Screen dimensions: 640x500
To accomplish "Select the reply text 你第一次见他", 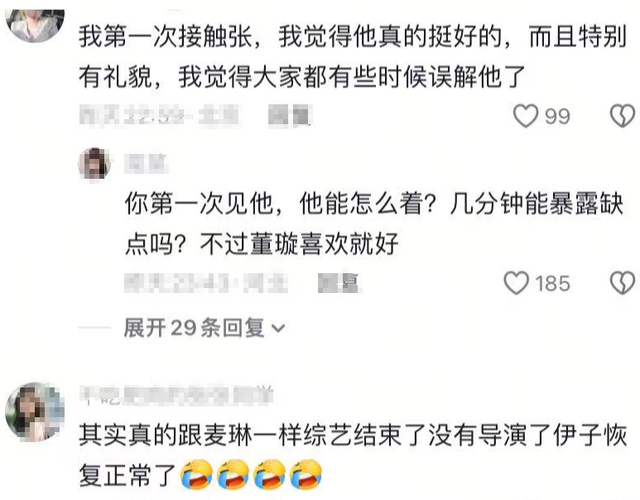I will (x=199, y=203).
